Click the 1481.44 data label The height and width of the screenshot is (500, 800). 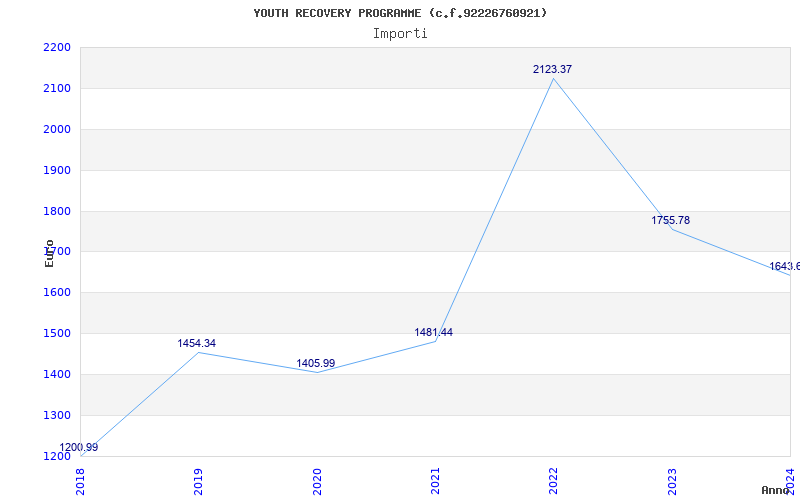click(433, 333)
